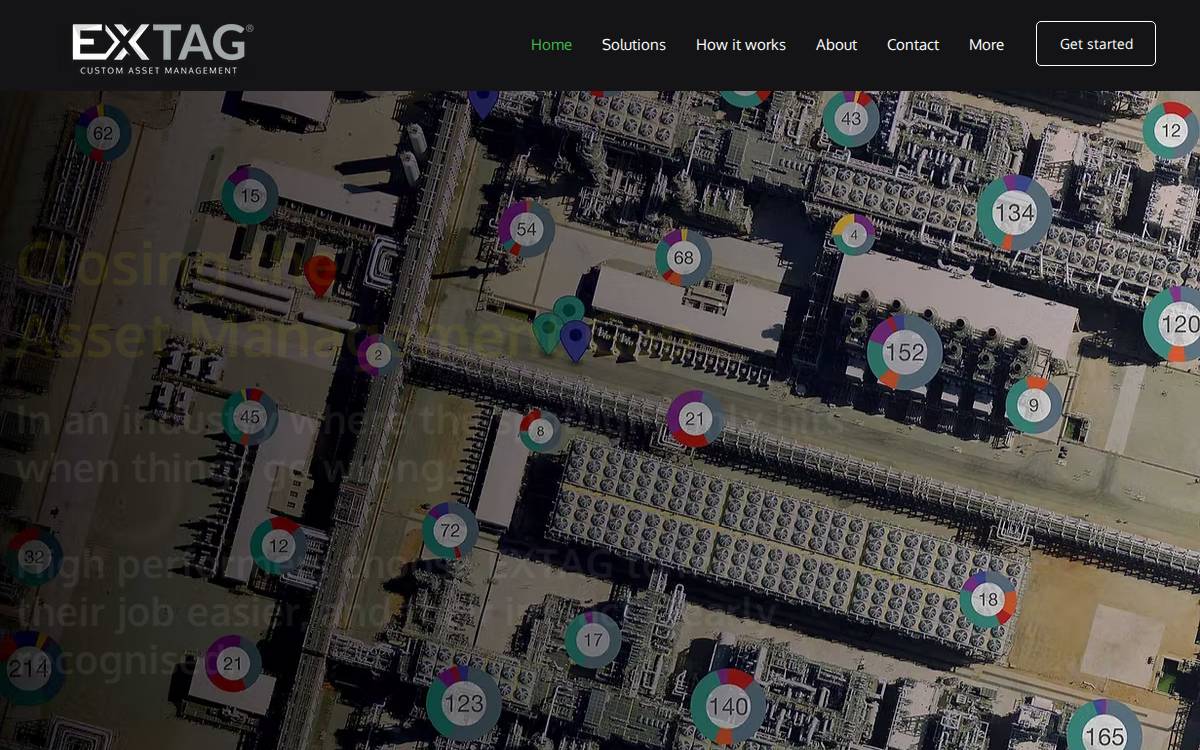Click the cluster marker labeled 32
Screen dimensions: 1200x750
[x=34, y=556]
